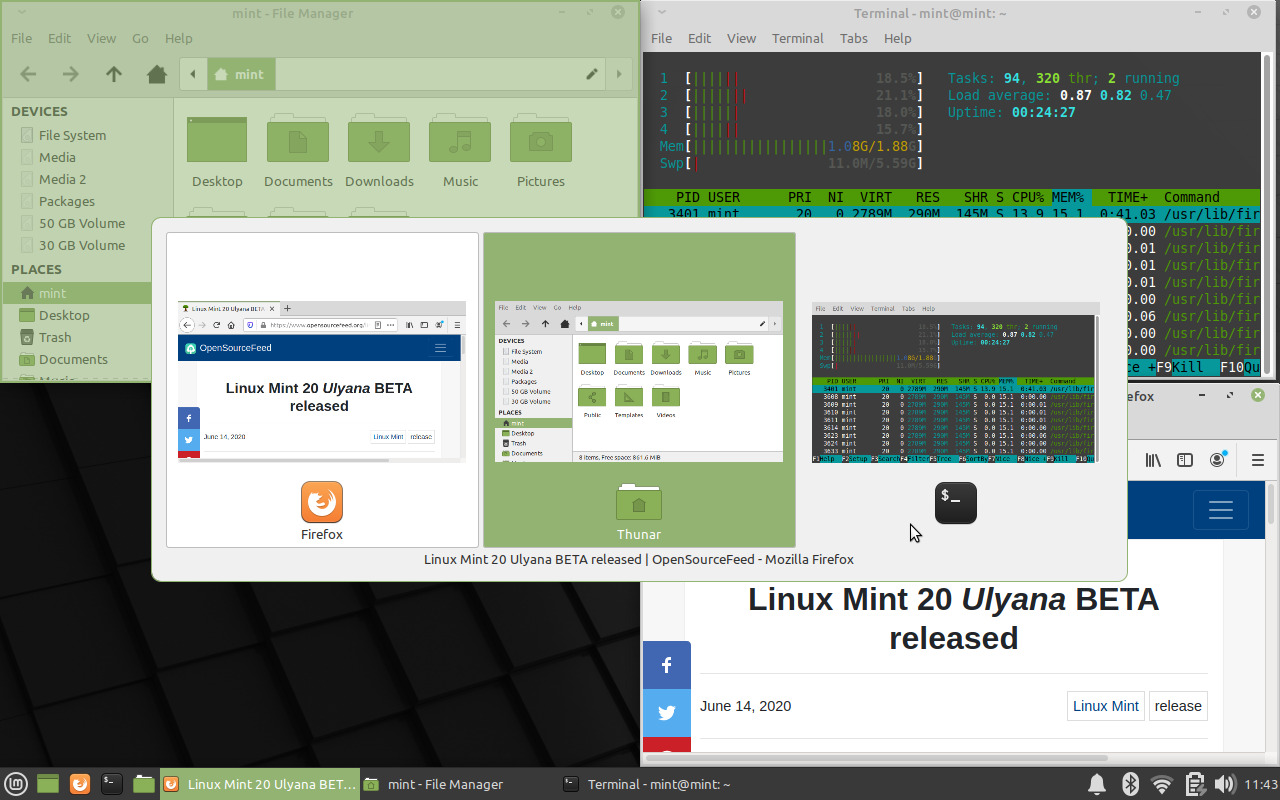Share the article via the Facebook icon
1280x800 pixels.
[x=667, y=664]
